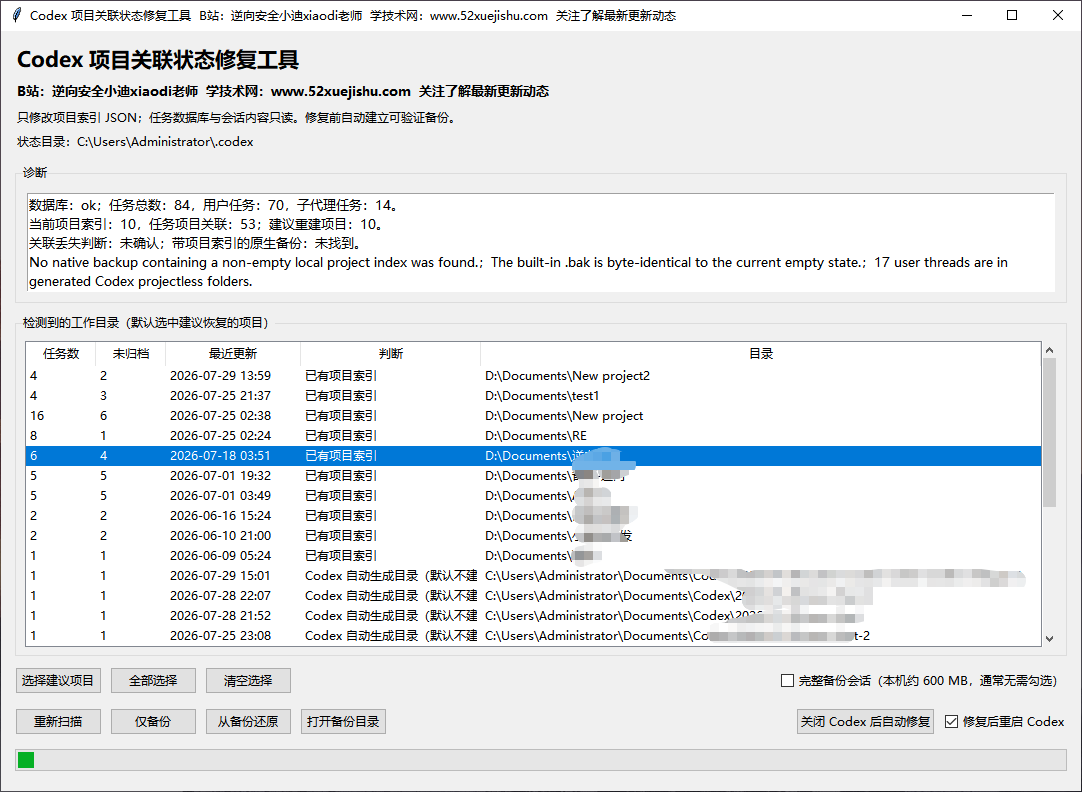The height and width of the screenshot is (792, 1082).
Task: Toggle 完整备份会话 checkbox
Action: point(787,681)
